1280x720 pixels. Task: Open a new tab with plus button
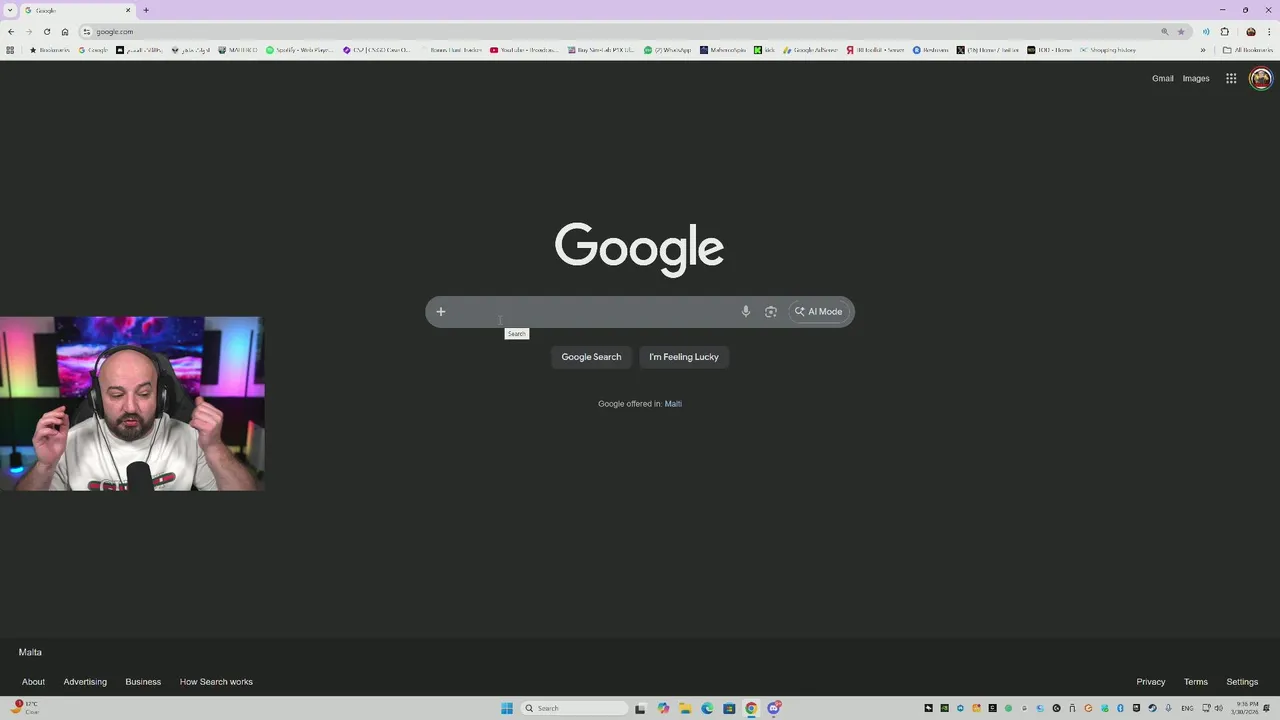point(146,10)
